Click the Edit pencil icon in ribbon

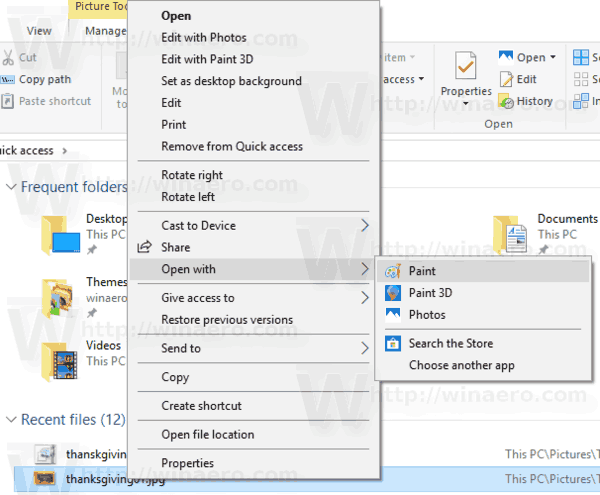(x=506, y=79)
